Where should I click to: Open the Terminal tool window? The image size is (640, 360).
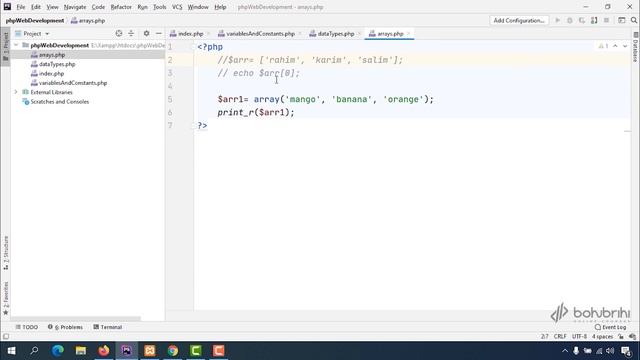[108, 327]
